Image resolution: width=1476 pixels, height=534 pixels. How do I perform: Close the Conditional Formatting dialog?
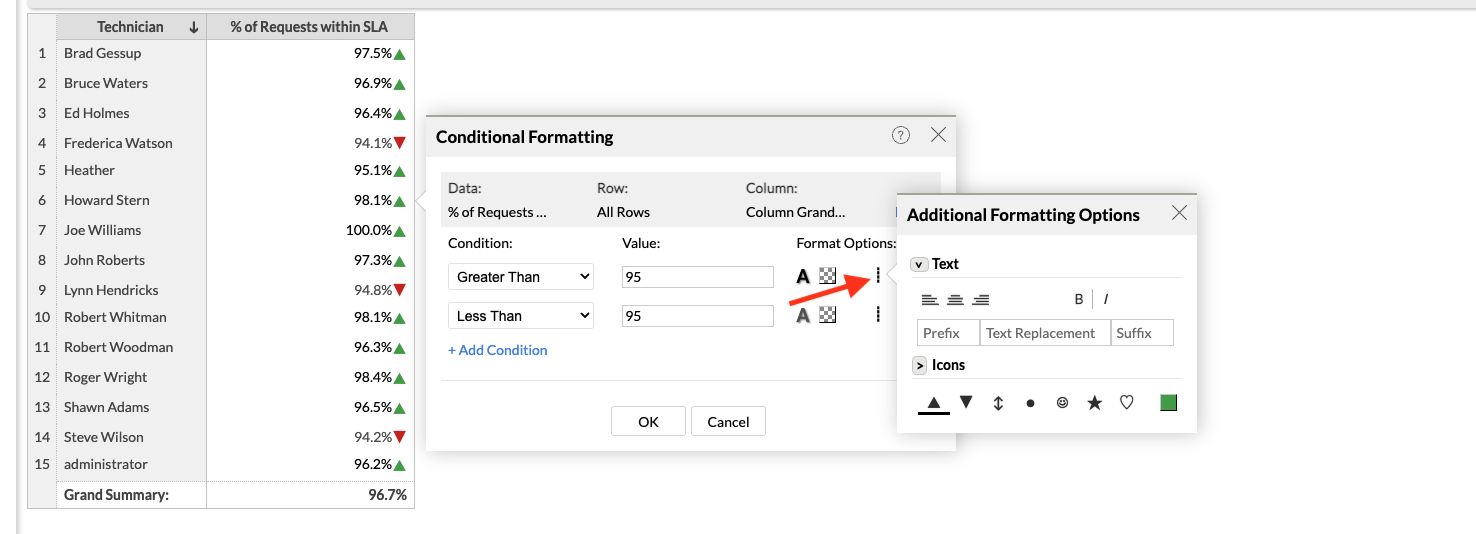938,135
